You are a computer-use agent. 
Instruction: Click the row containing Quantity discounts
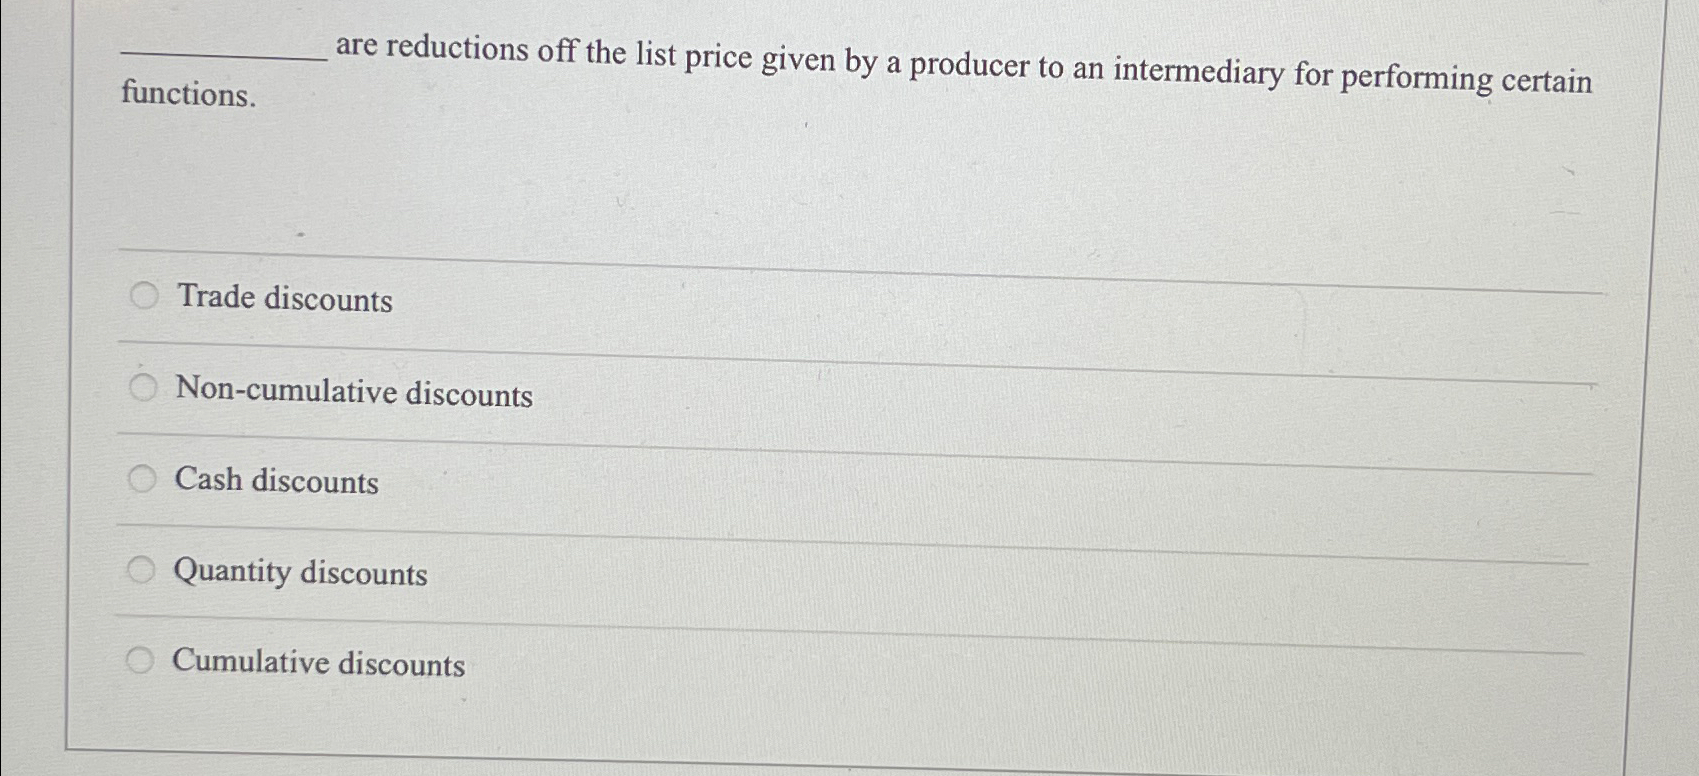700,570
